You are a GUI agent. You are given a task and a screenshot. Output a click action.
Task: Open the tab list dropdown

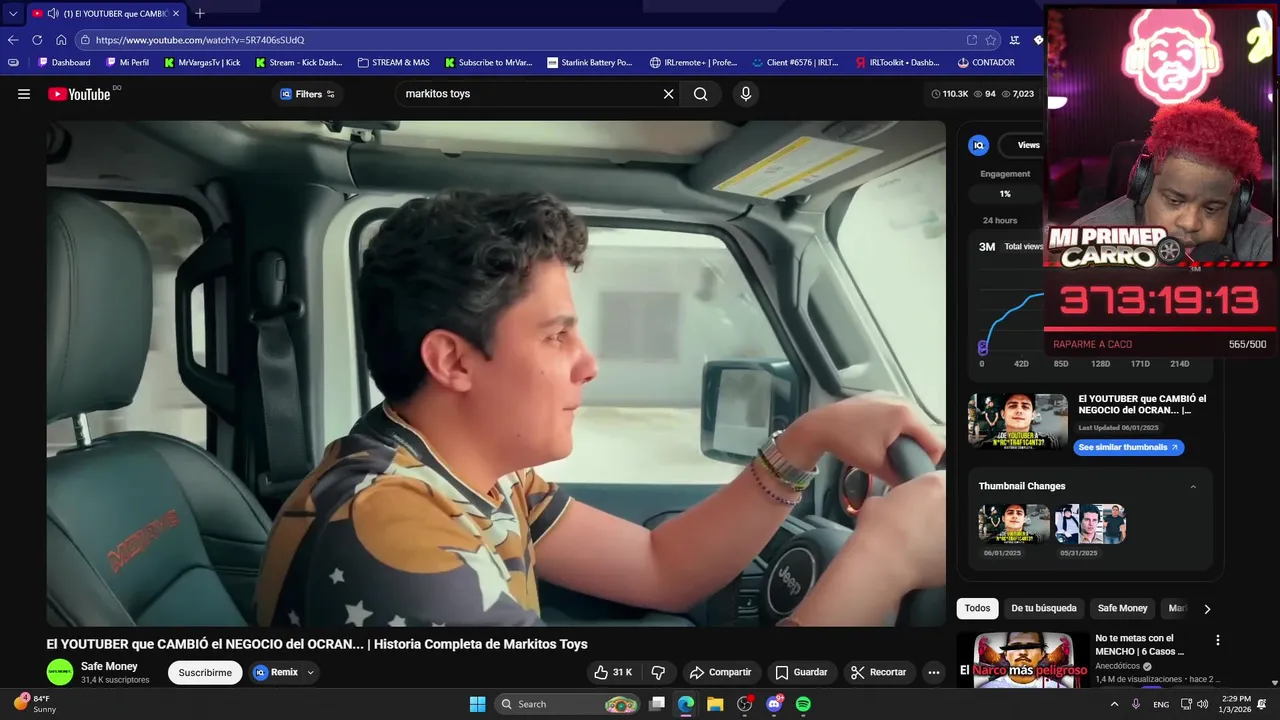pos(13,14)
